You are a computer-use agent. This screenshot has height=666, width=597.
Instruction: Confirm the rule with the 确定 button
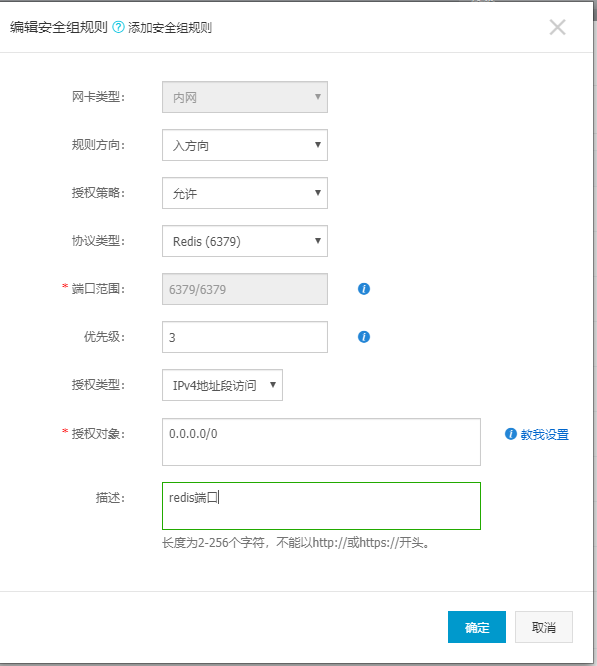point(477,627)
